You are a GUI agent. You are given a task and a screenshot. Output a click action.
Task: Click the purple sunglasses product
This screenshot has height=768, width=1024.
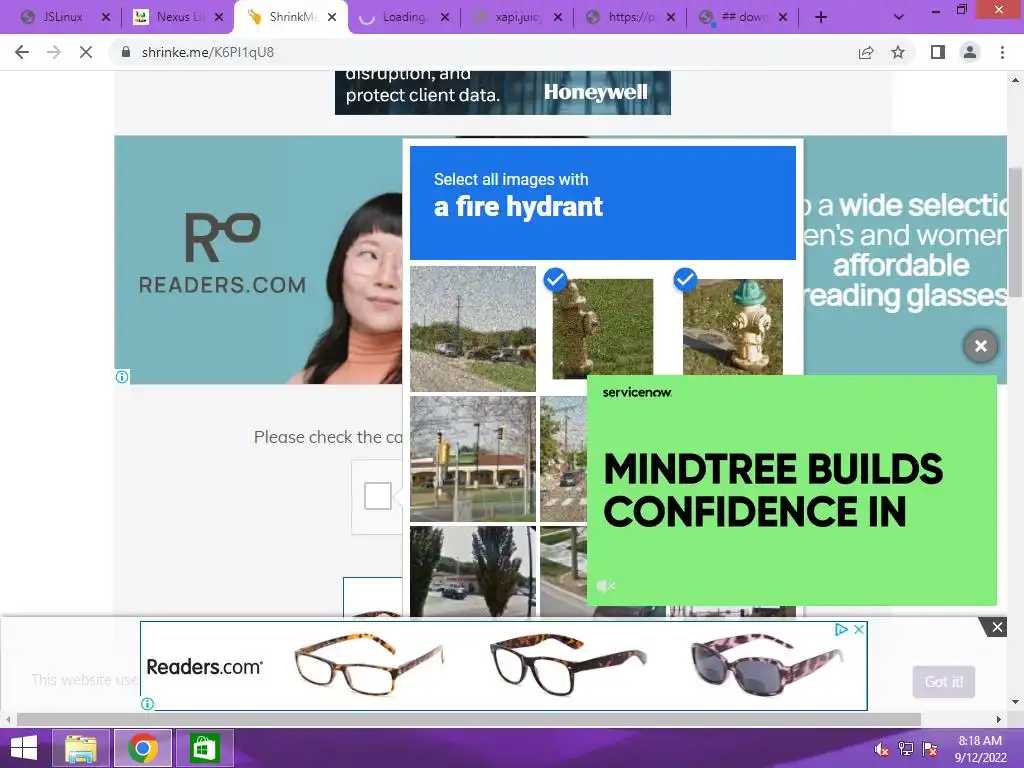click(767, 665)
